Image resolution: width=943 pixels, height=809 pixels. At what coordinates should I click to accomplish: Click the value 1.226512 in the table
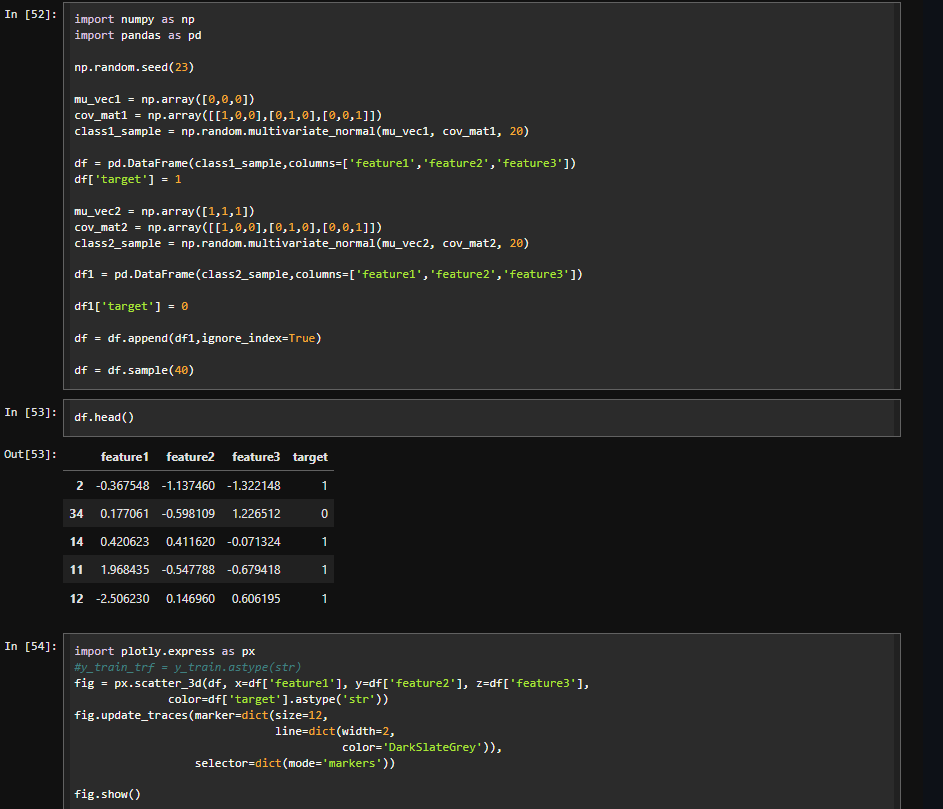click(256, 514)
